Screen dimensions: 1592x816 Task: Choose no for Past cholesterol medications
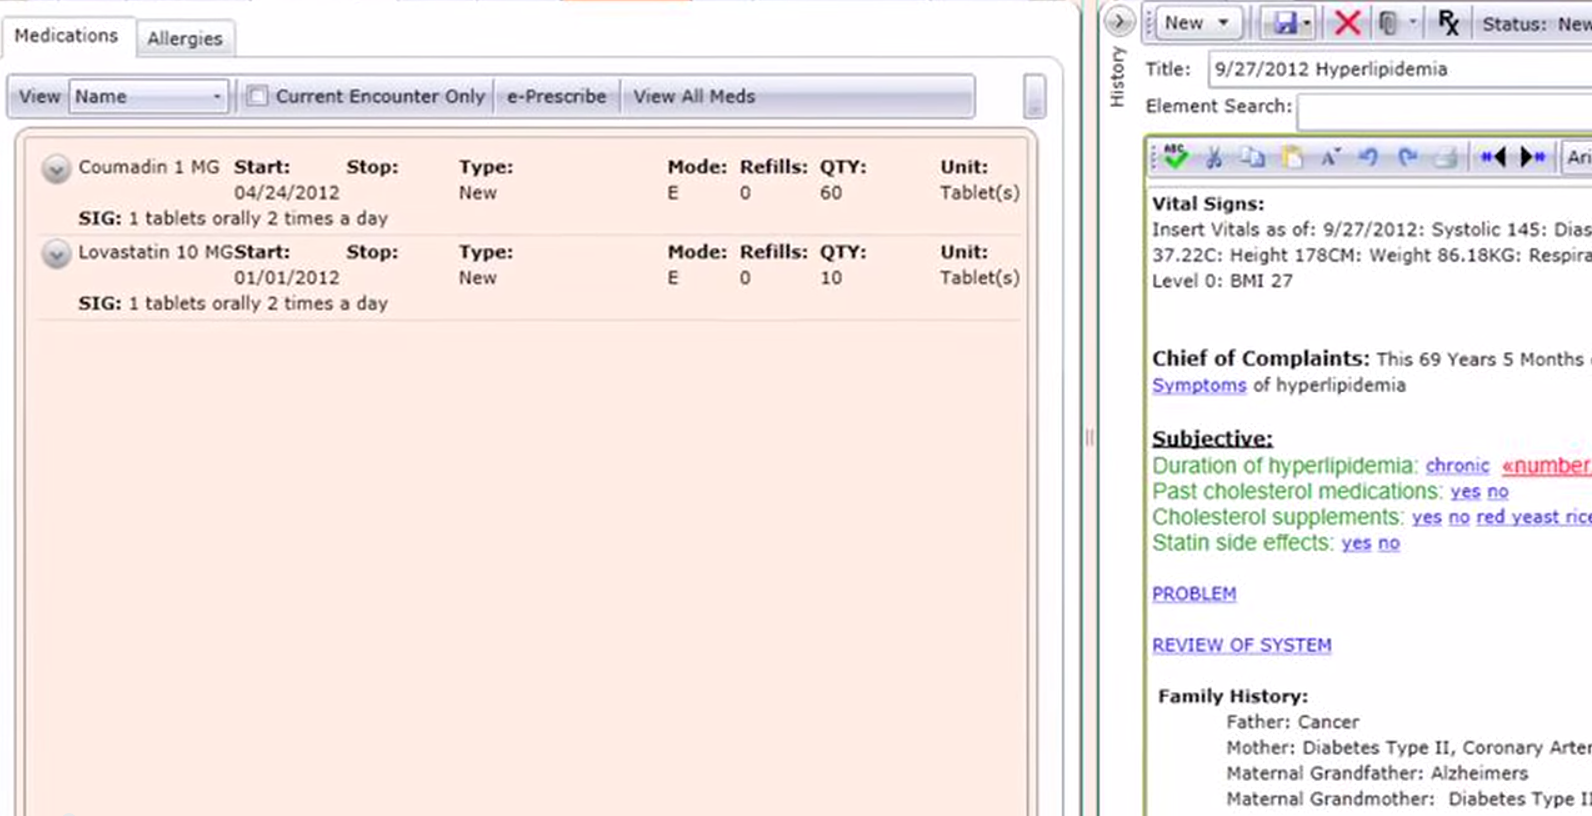1498,492
